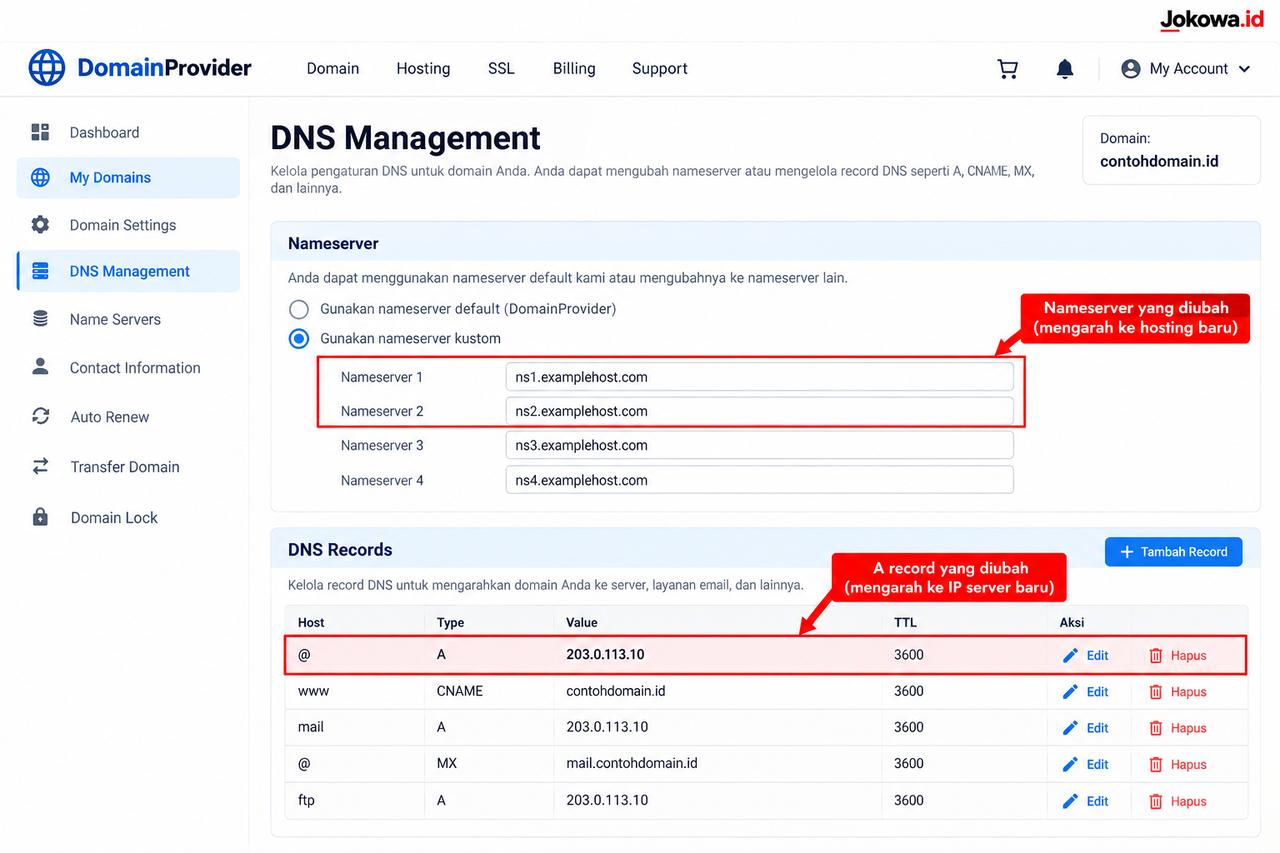Open the Billing menu
This screenshot has height=853, width=1280.
574,69
